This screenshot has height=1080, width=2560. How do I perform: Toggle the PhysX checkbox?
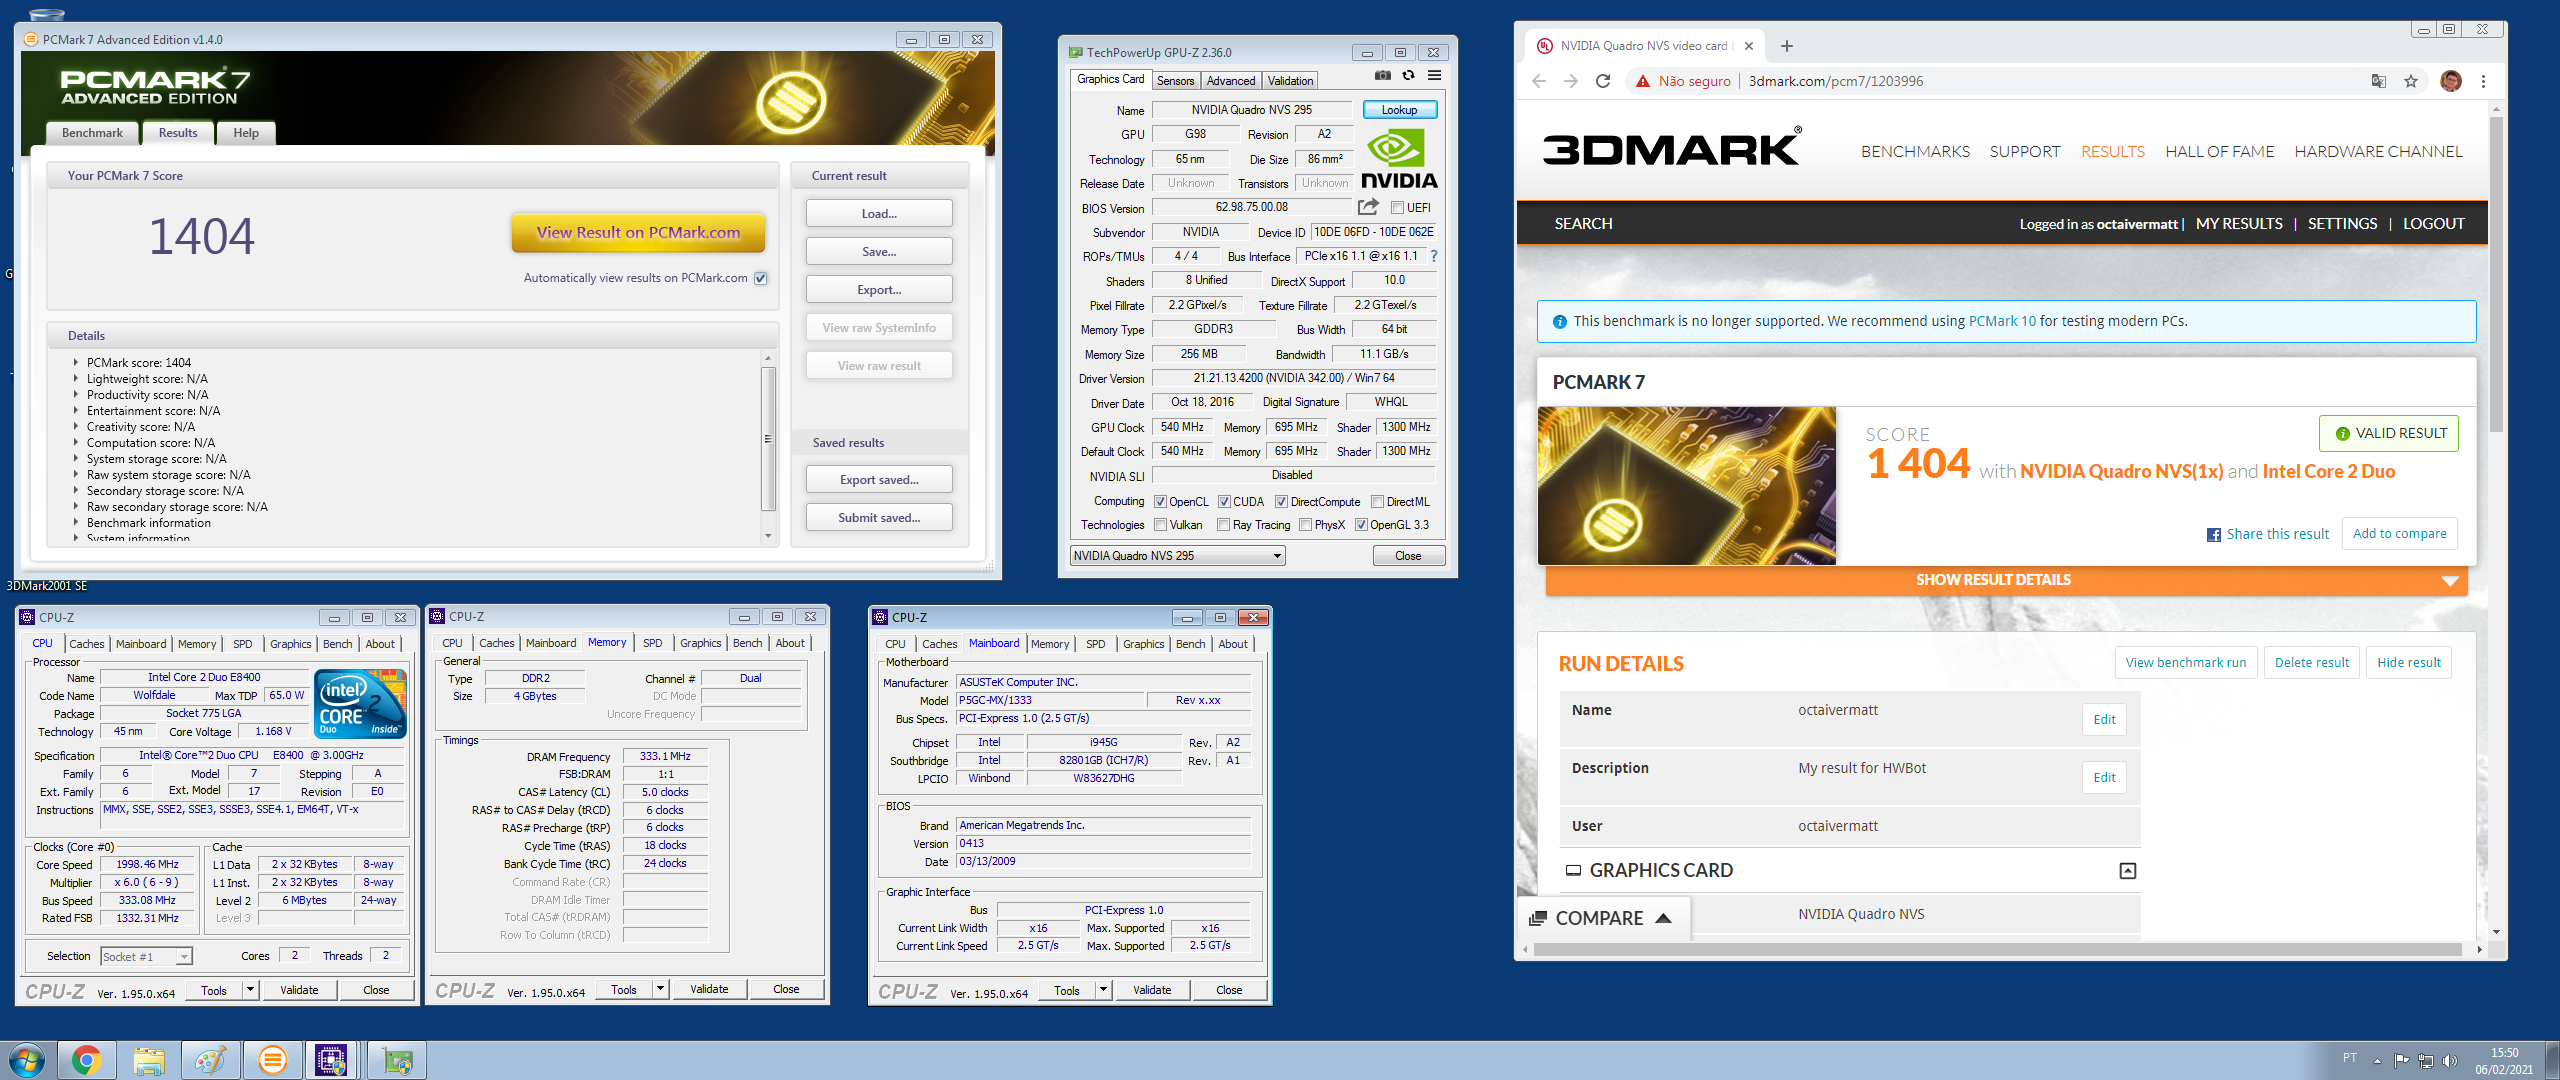click(1305, 525)
